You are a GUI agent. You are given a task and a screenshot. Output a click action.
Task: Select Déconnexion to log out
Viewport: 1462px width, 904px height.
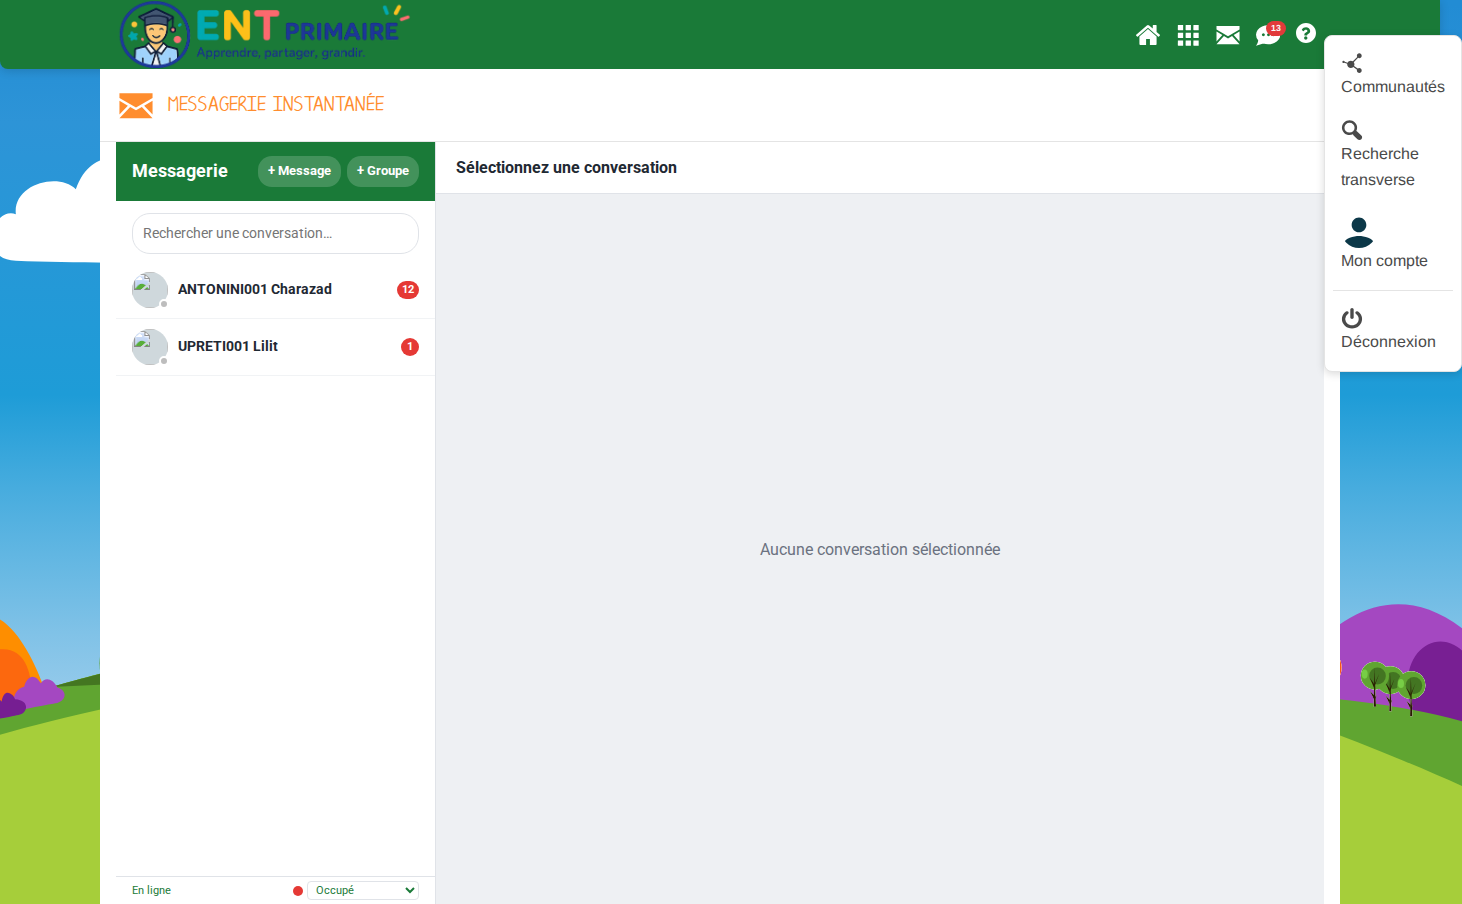coord(1393,329)
